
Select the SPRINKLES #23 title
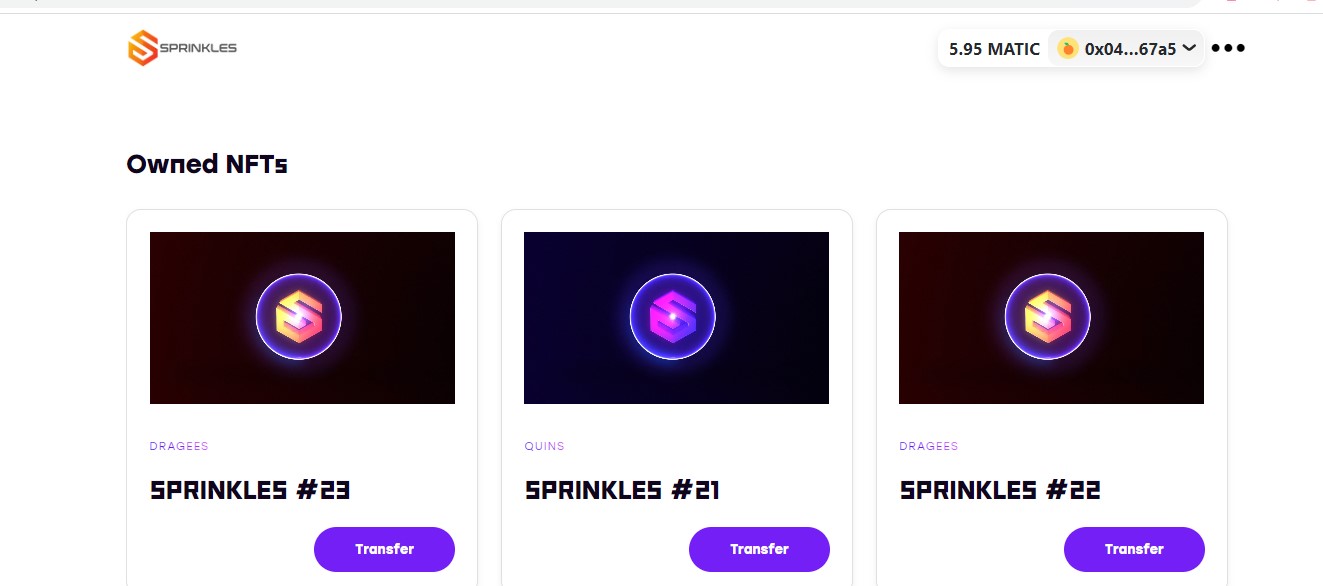(x=250, y=490)
